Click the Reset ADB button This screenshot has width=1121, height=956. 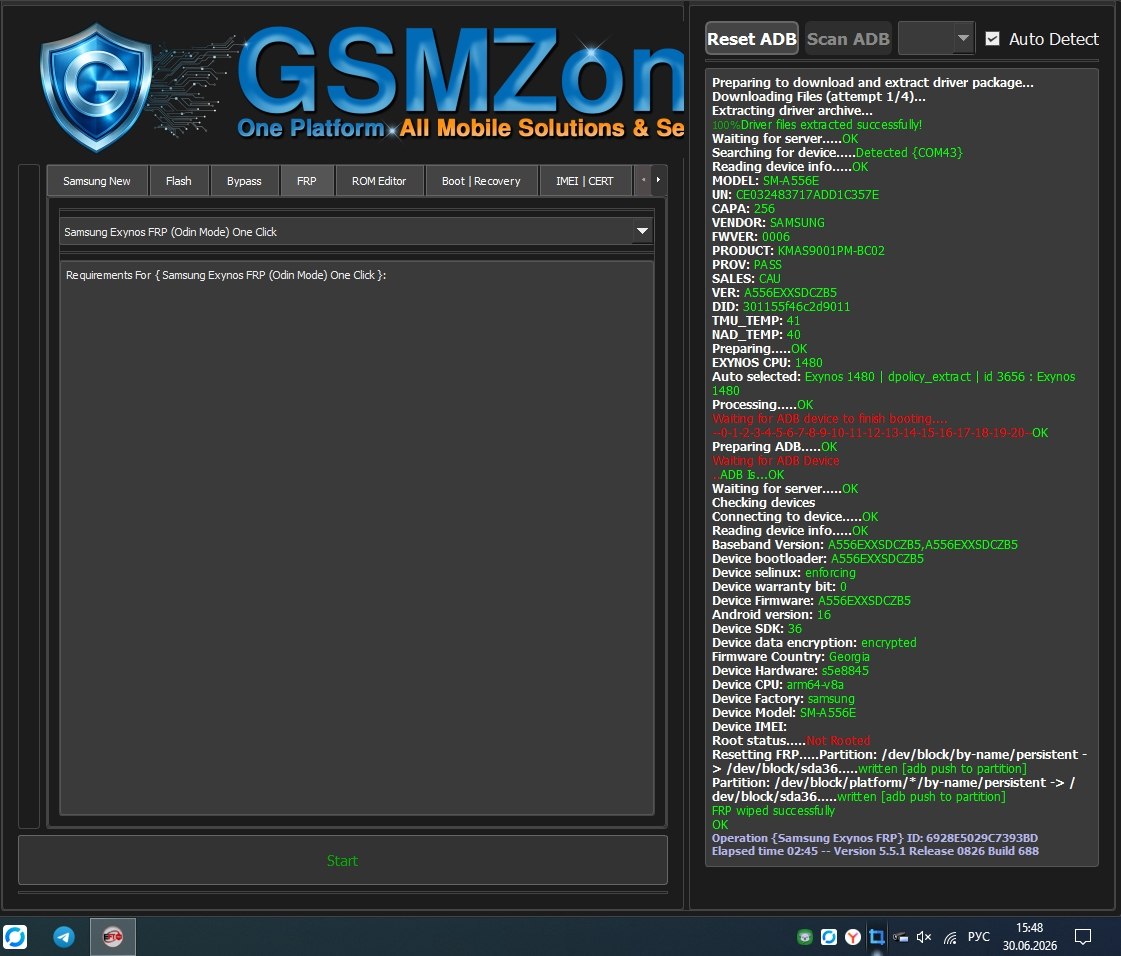click(752, 39)
